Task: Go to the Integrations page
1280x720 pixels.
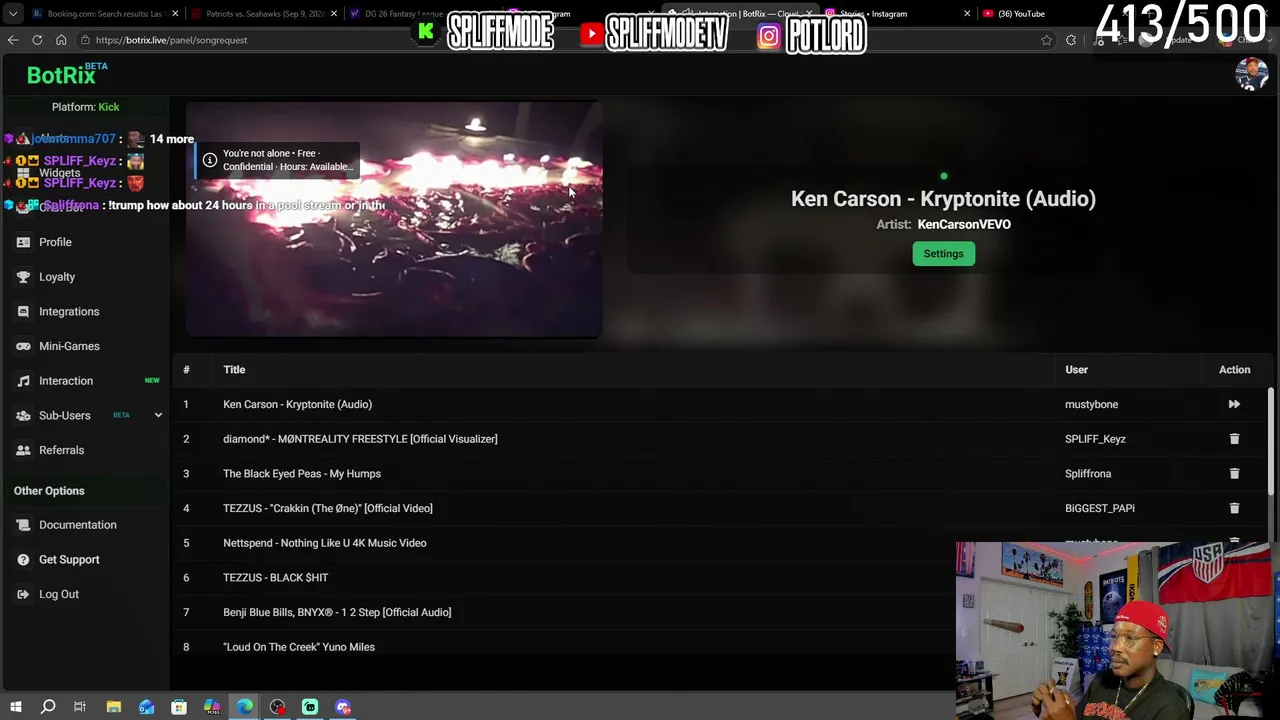Action: pyautogui.click(x=69, y=312)
